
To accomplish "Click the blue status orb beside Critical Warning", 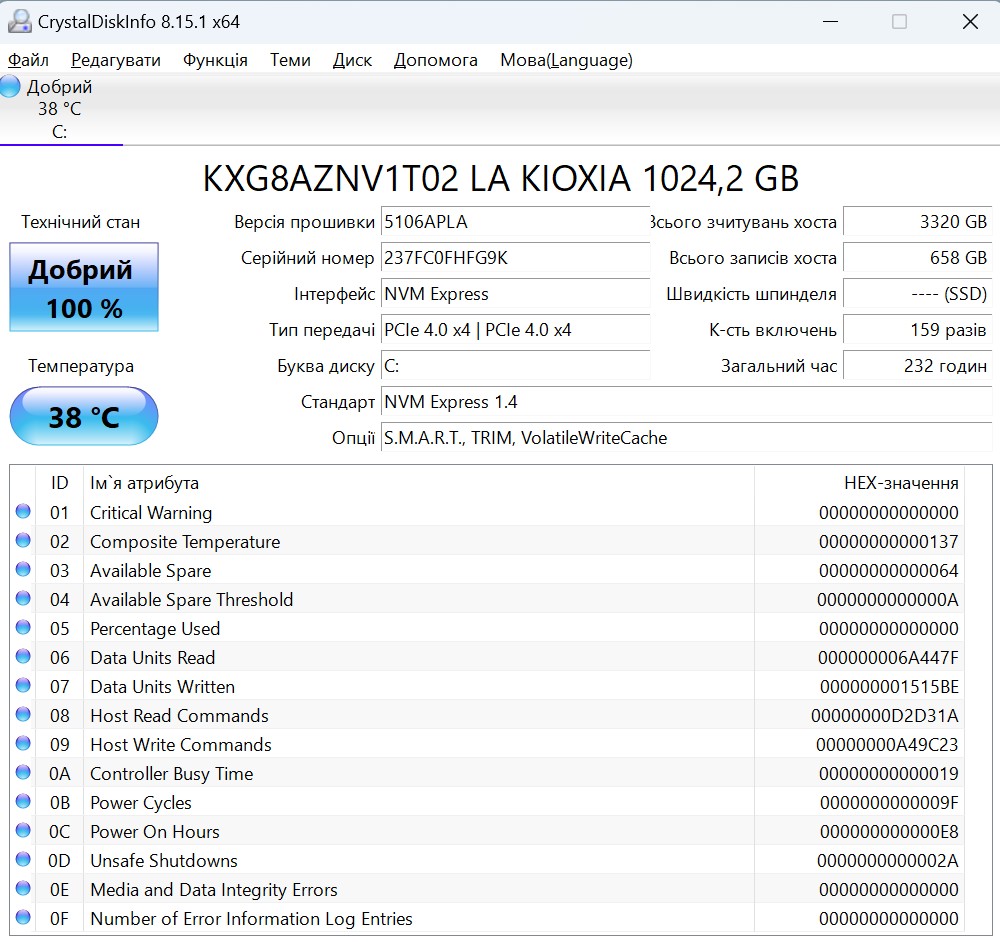I will point(23,512).
